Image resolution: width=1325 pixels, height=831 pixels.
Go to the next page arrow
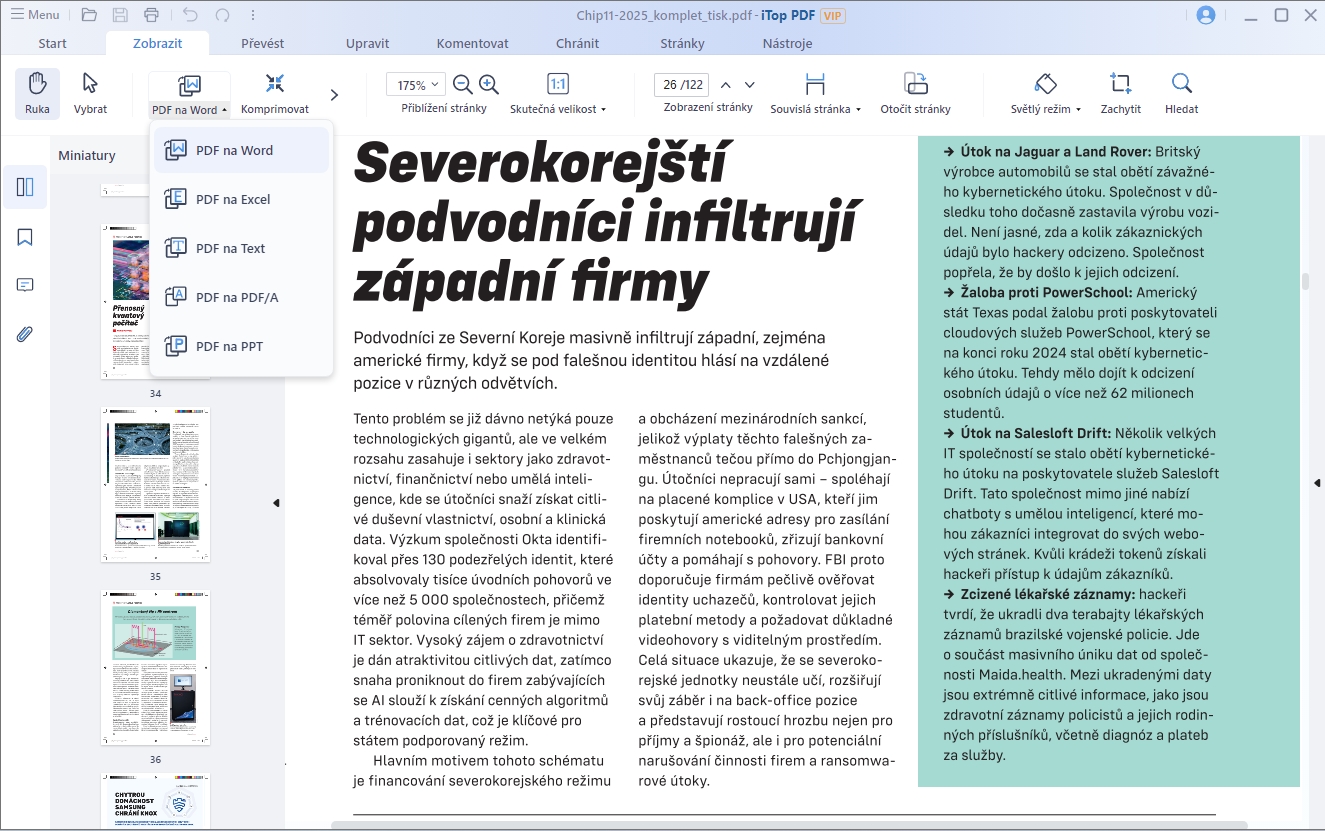click(x=750, y=85)
